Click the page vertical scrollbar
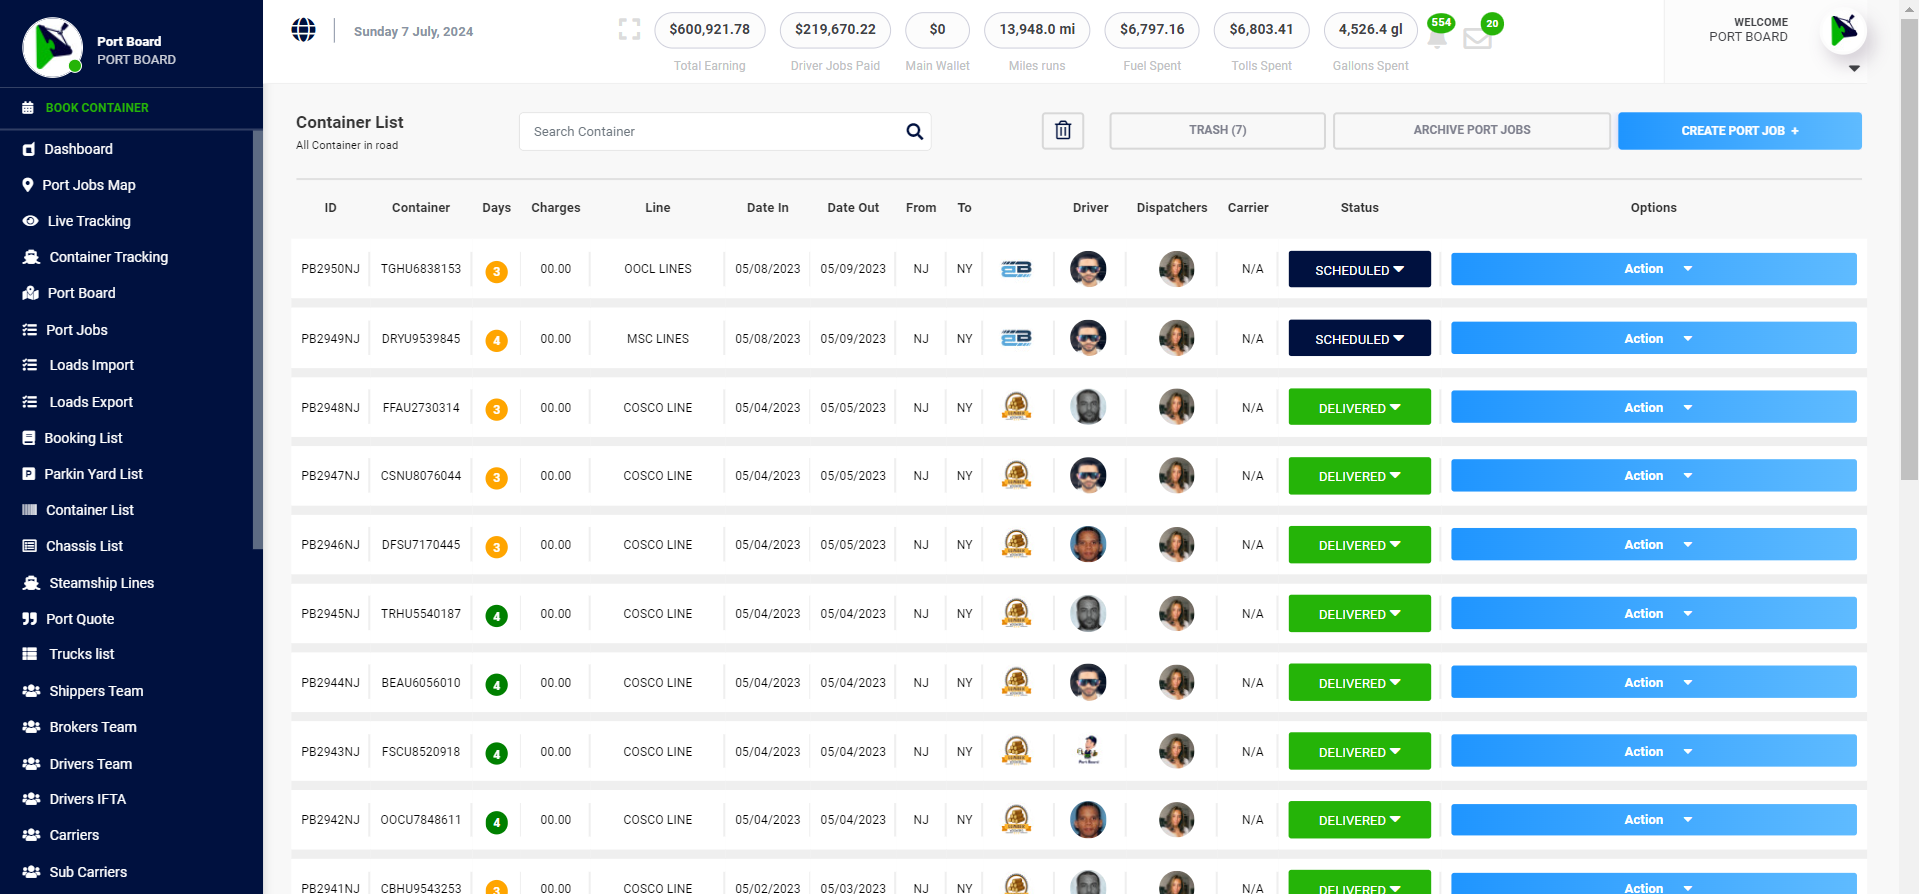The height and width of the screenshot is (894, 1919). pos(1909,250)
